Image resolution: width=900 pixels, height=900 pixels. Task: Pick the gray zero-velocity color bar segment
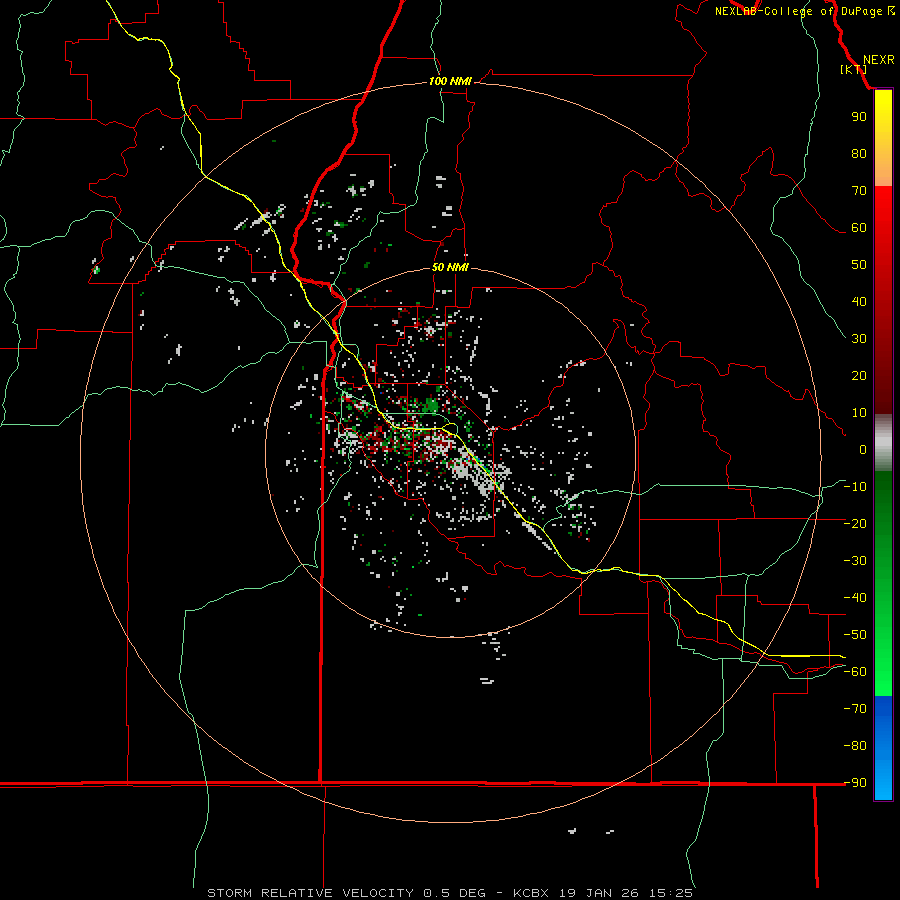point(883,443)
